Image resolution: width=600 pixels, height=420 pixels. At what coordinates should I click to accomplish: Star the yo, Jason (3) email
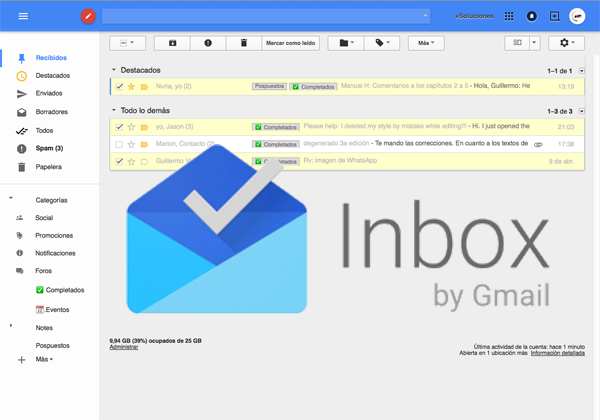pyautogui.click(x=131, y=127)
